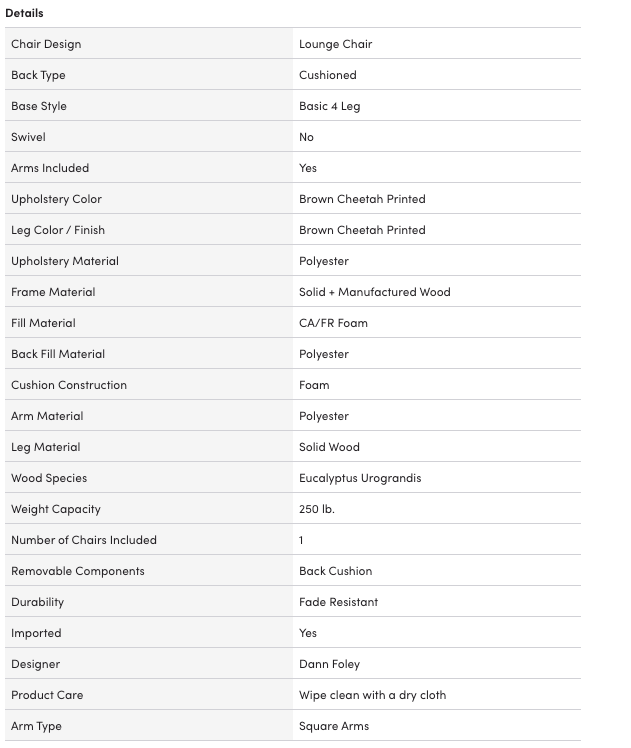Click the Leg Color / Finish label
Screen dimensions: 631x748
58,230
